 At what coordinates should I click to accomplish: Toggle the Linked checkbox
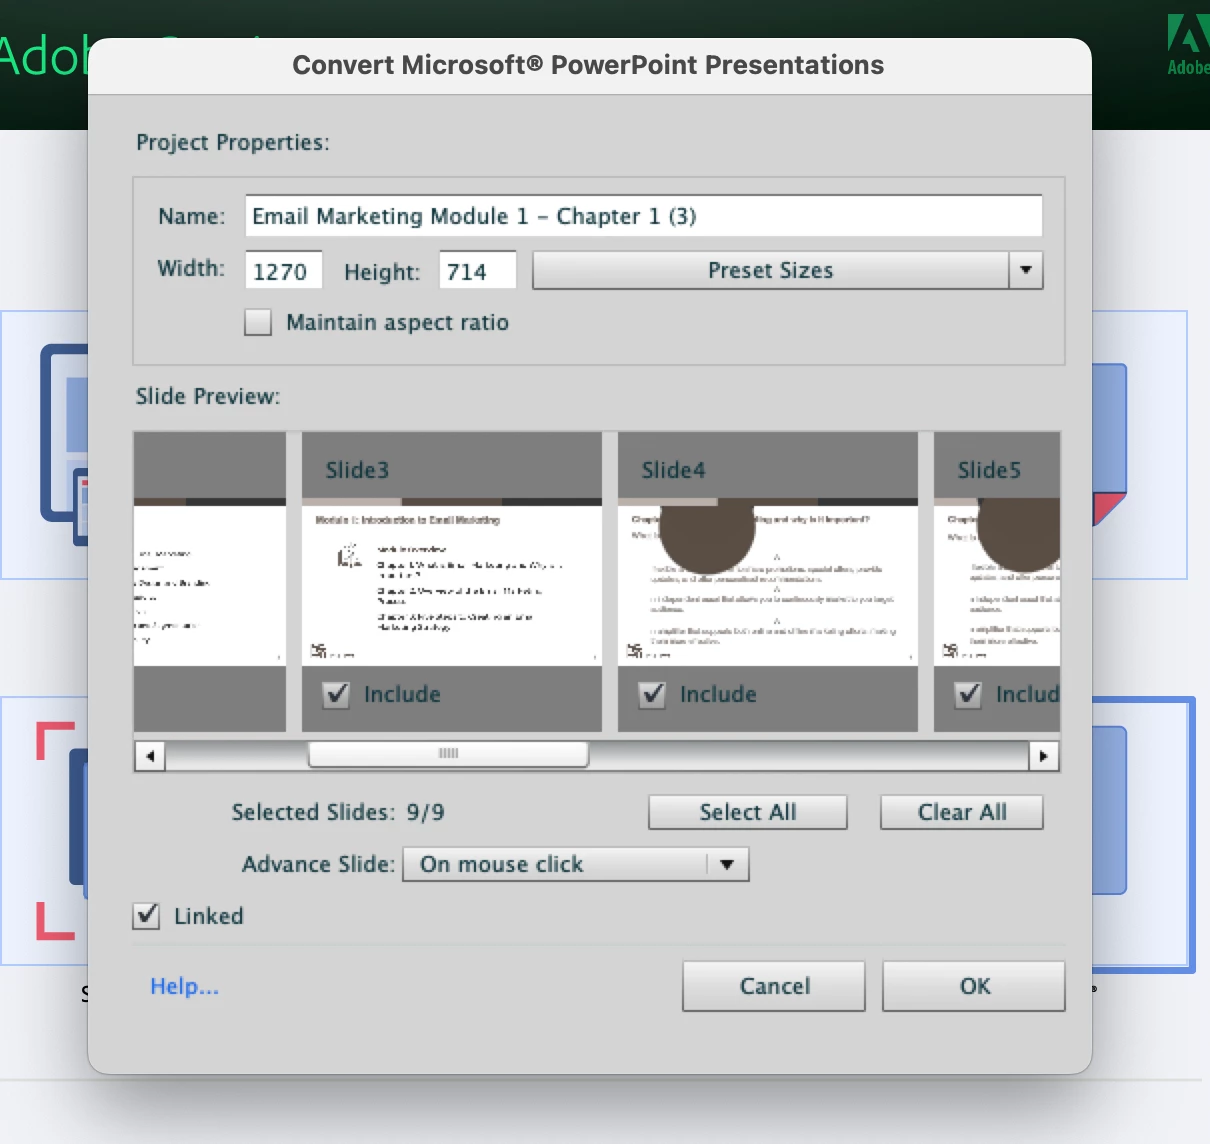(146, 915)
